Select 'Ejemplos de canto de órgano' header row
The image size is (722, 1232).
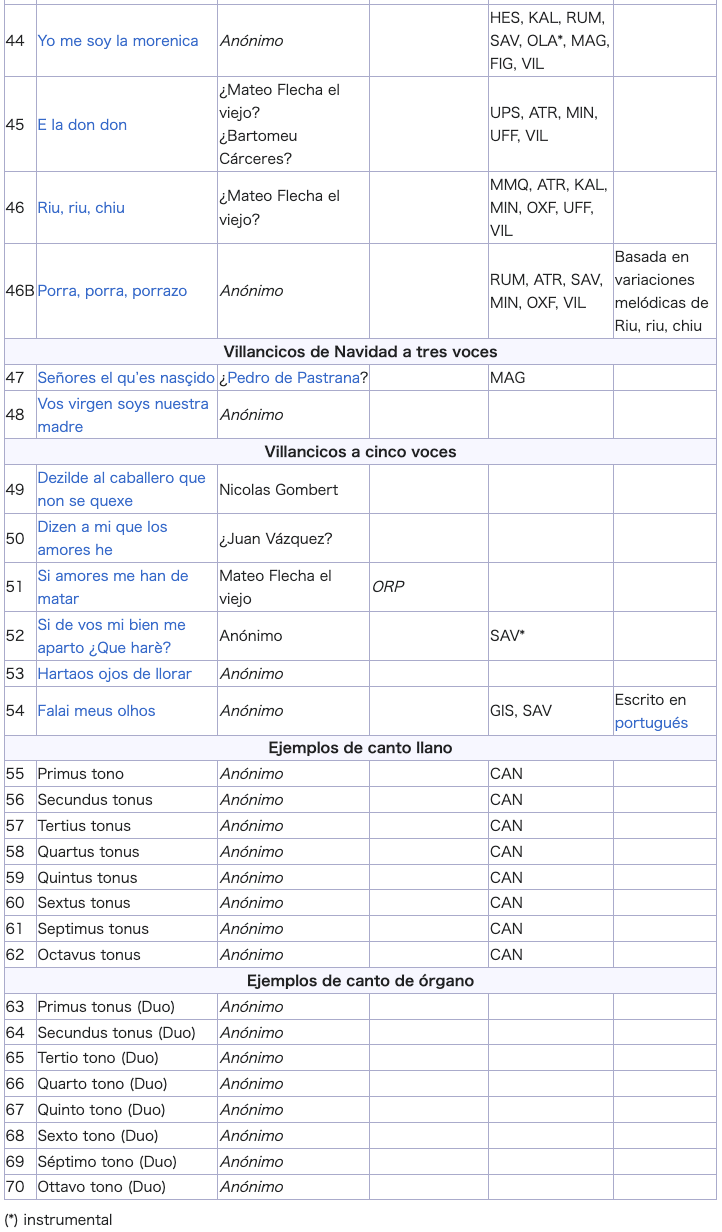click(360, 981)
